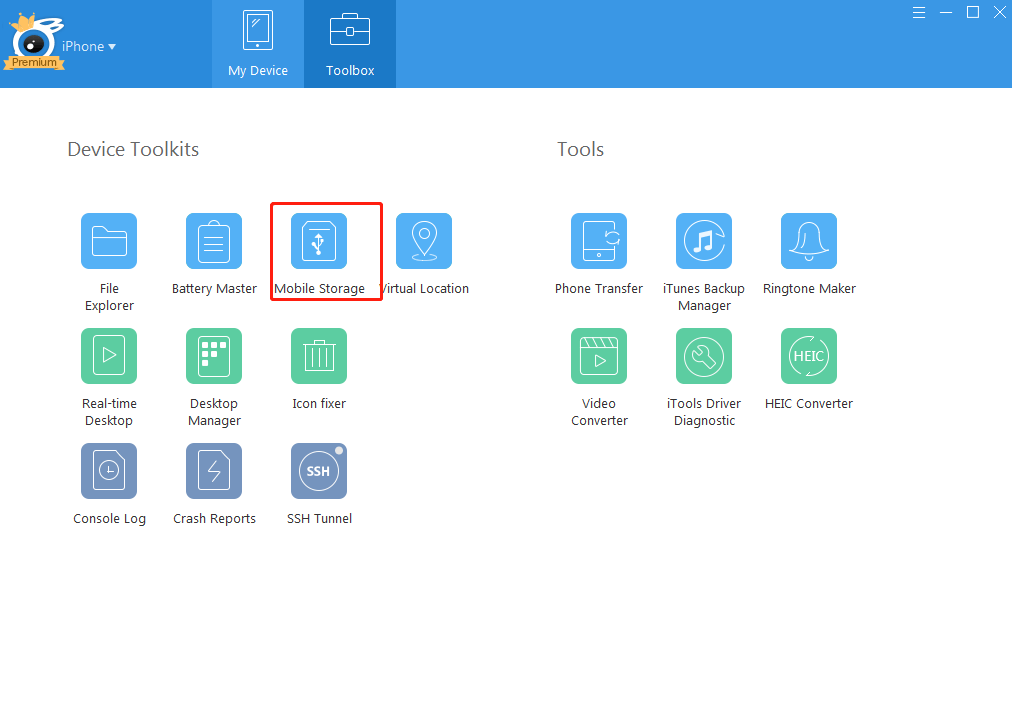This screenshot has width=1012, height=710.
Task: Open iTunes Backup Manager
Action: [704, 240]
